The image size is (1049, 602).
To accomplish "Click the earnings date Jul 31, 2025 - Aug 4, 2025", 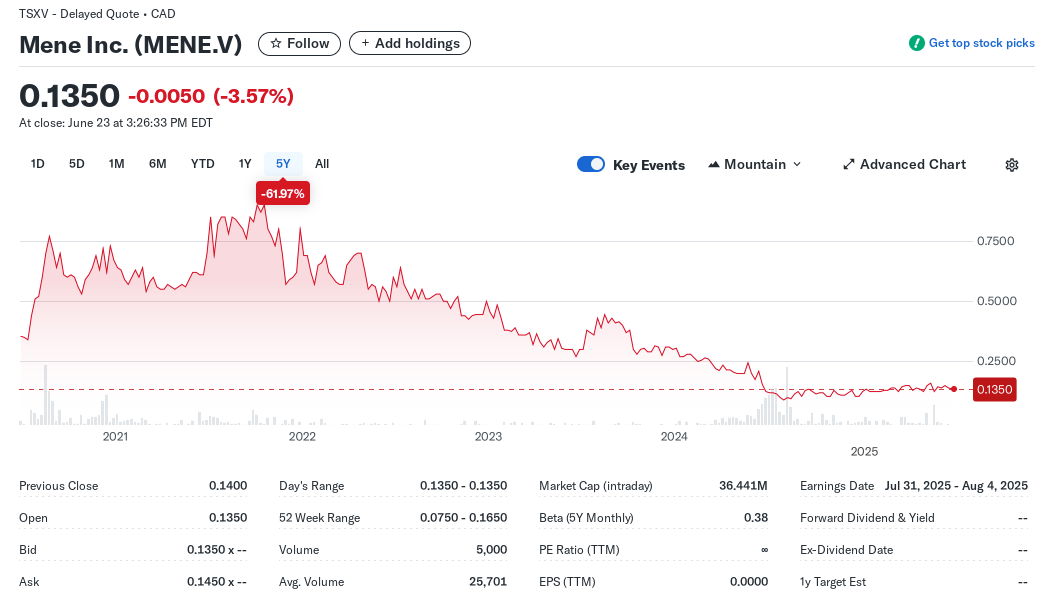I will [956, 486].
